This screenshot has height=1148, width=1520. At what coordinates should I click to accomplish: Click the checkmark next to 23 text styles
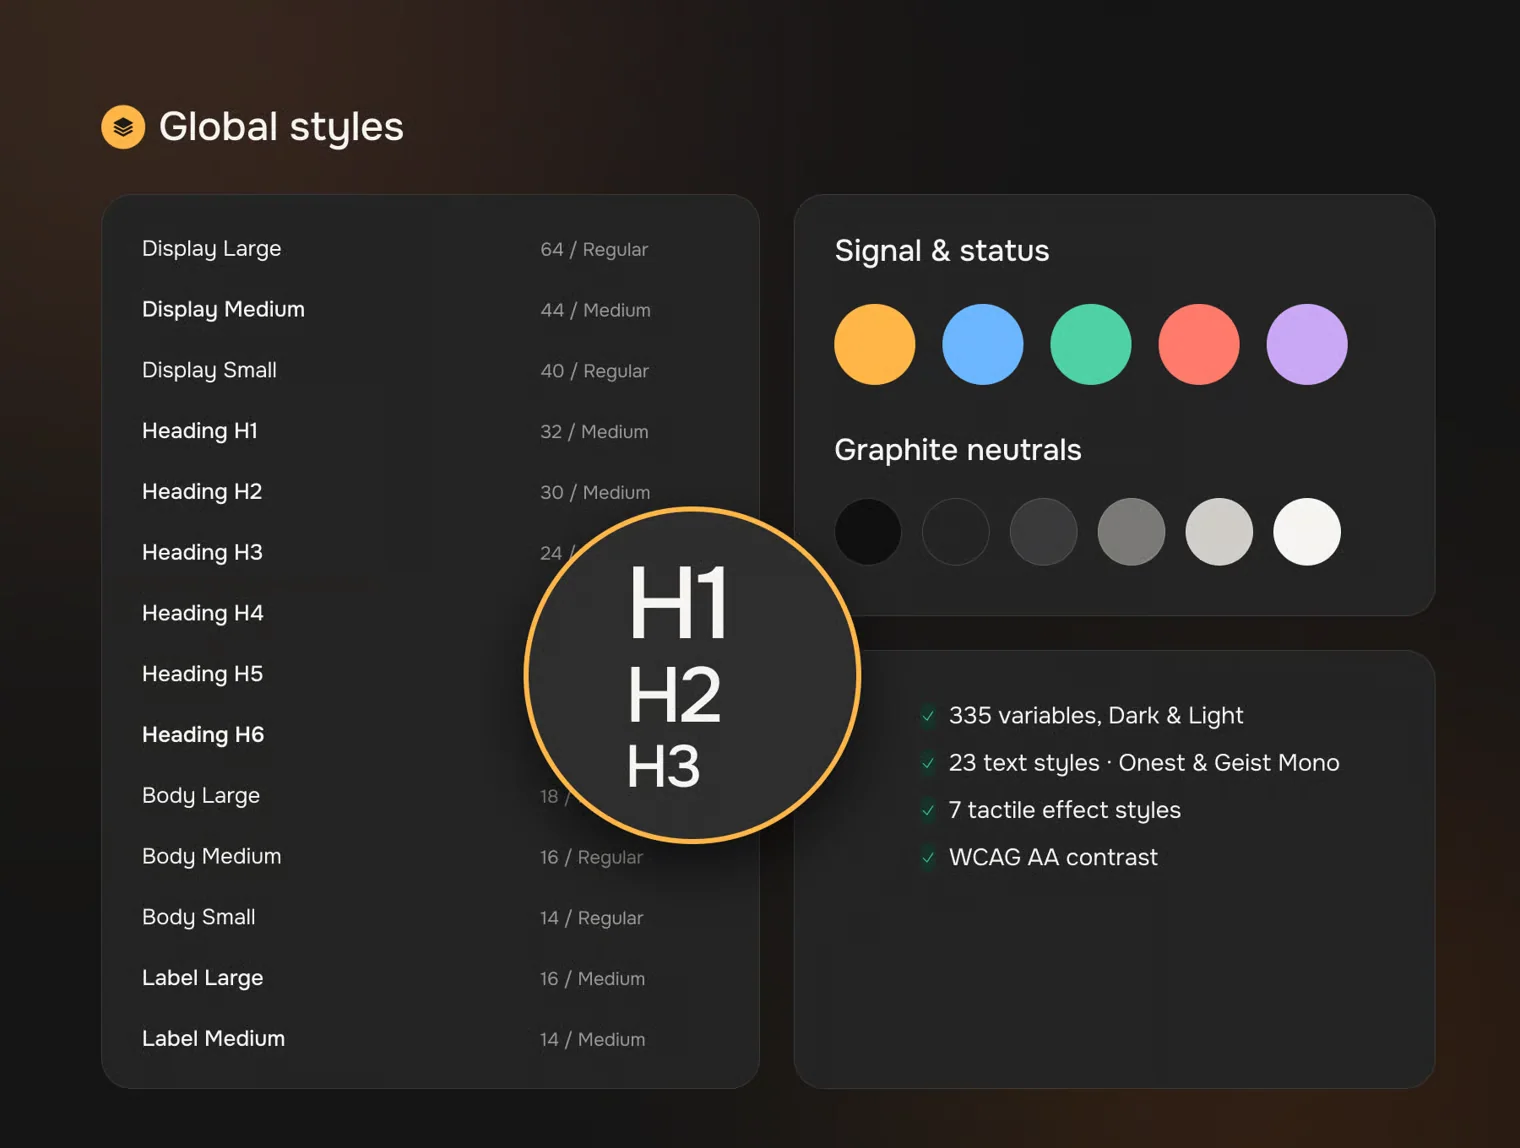928,763
